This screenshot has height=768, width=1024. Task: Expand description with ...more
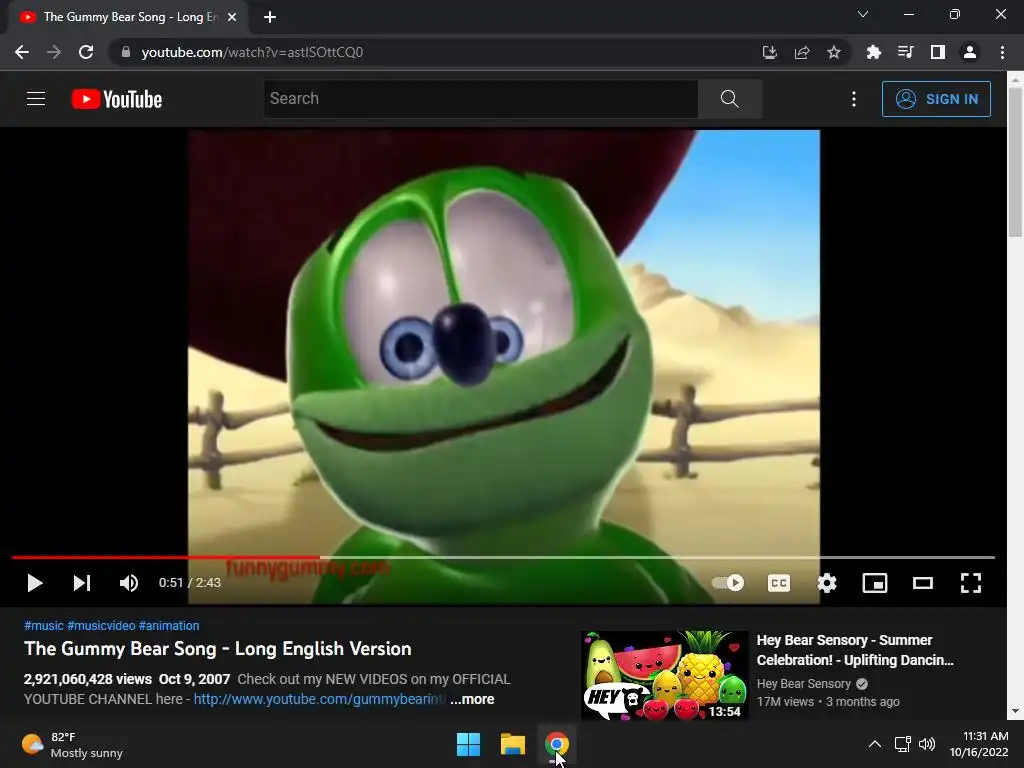coord(472,699)
